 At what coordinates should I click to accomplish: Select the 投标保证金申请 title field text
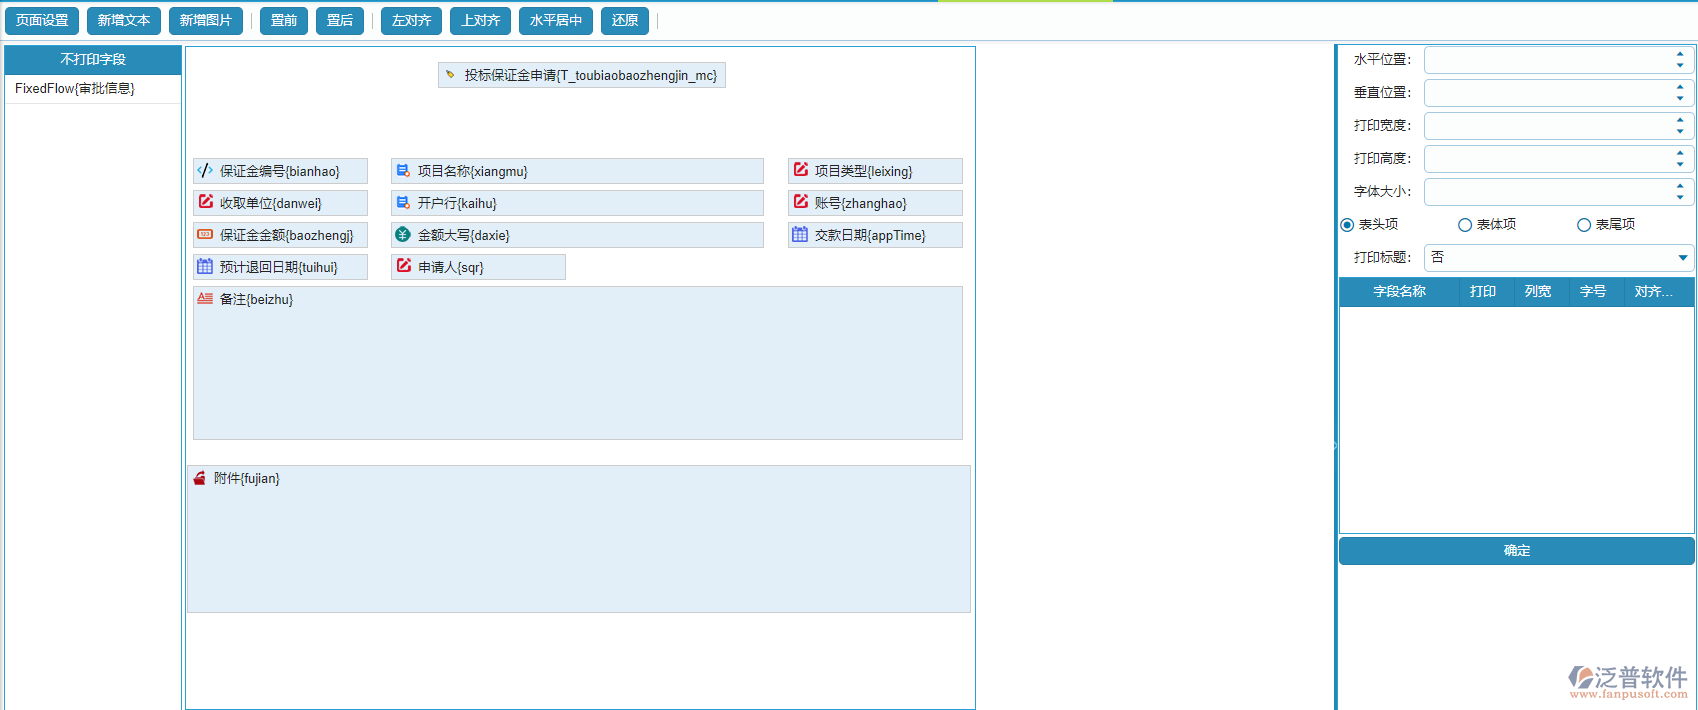pos(591,75)
